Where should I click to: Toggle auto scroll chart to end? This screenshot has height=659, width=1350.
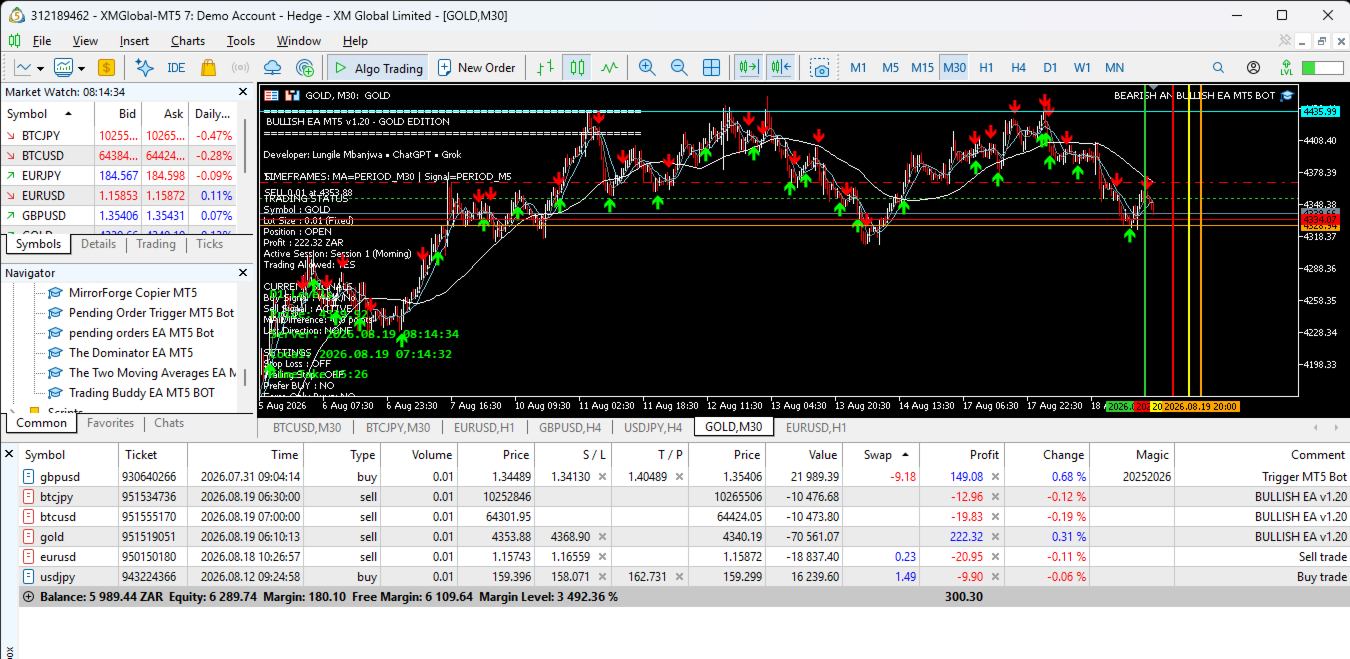748,68
